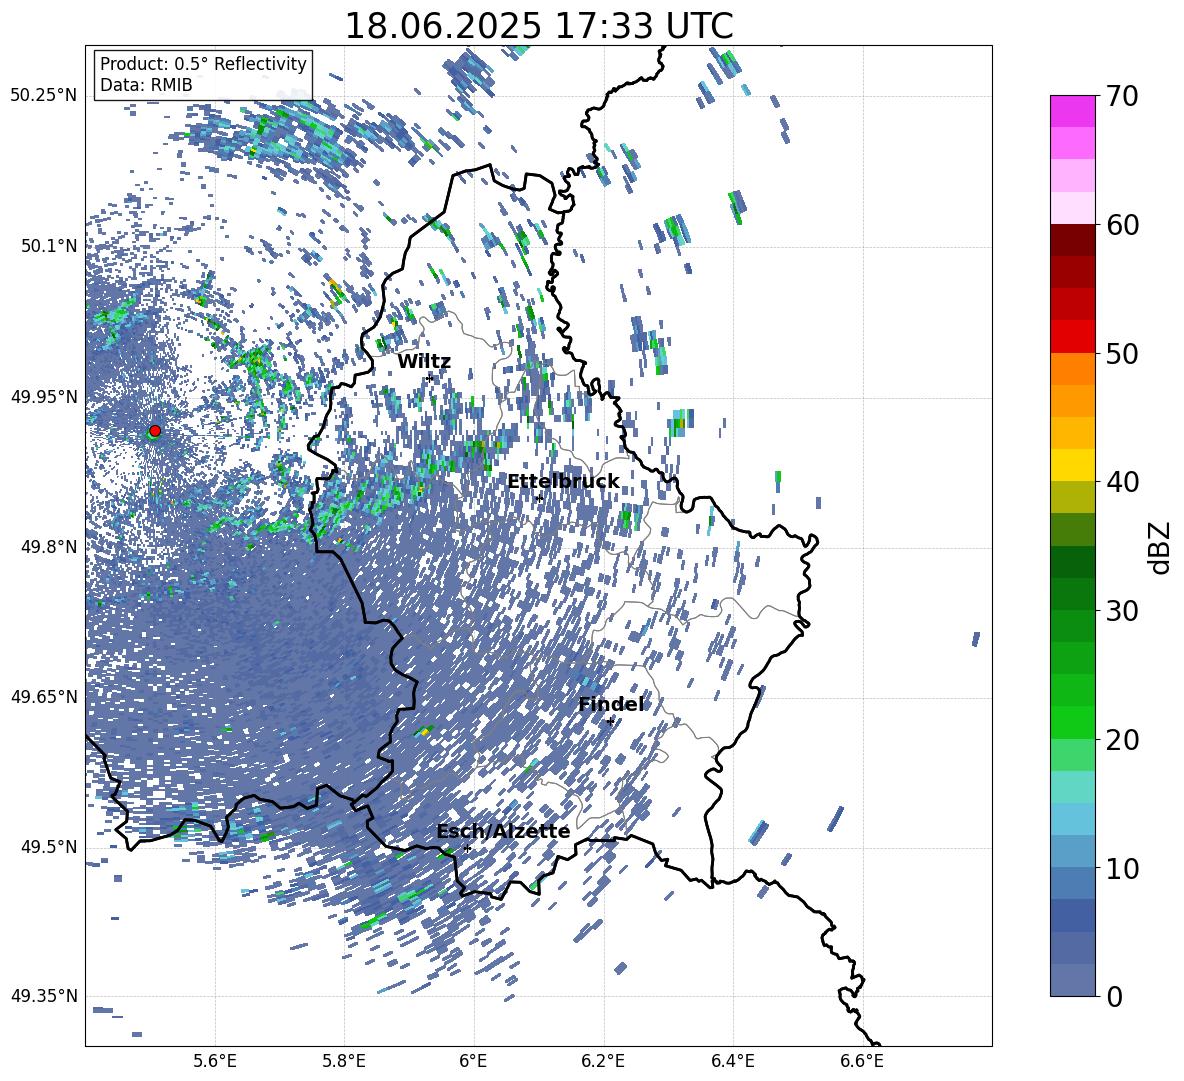Screen dimensions: 1184x1081
Task: Click the 49.35°N latitude tick label
Action: [44, 996]
